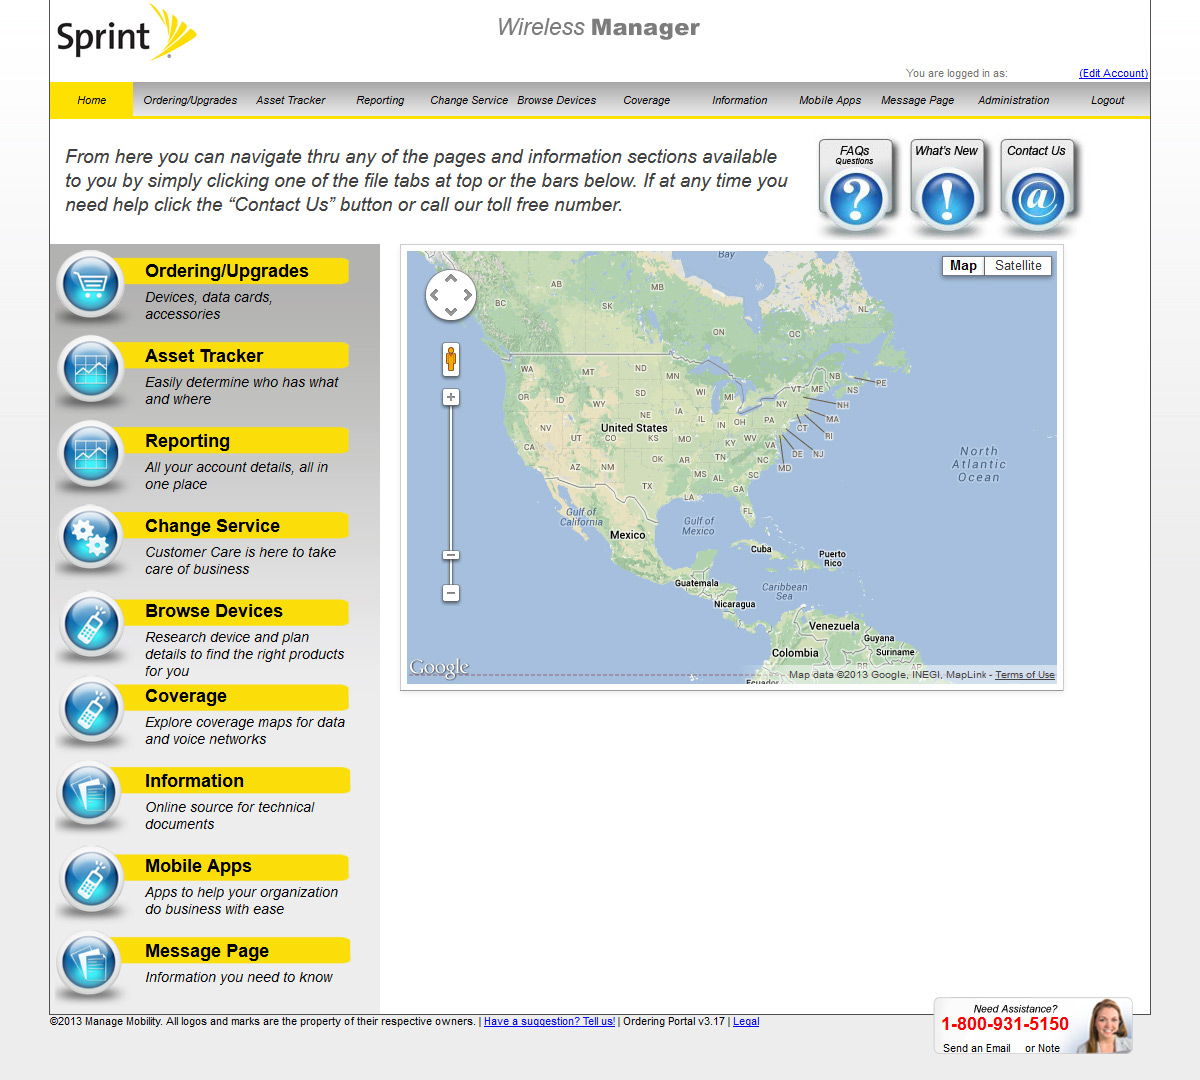Open the FAQs question mark icon
The width and height of the screenshot is (1200, 1080).
(855, 199)
